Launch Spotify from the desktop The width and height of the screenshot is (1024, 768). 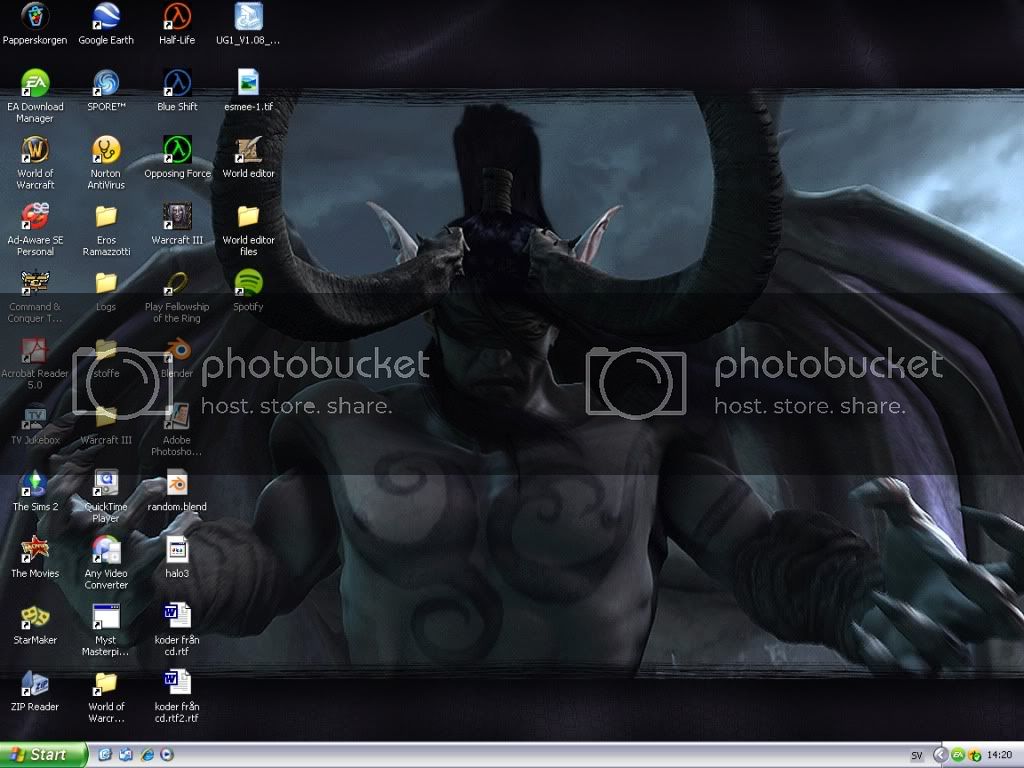point(248,291)
